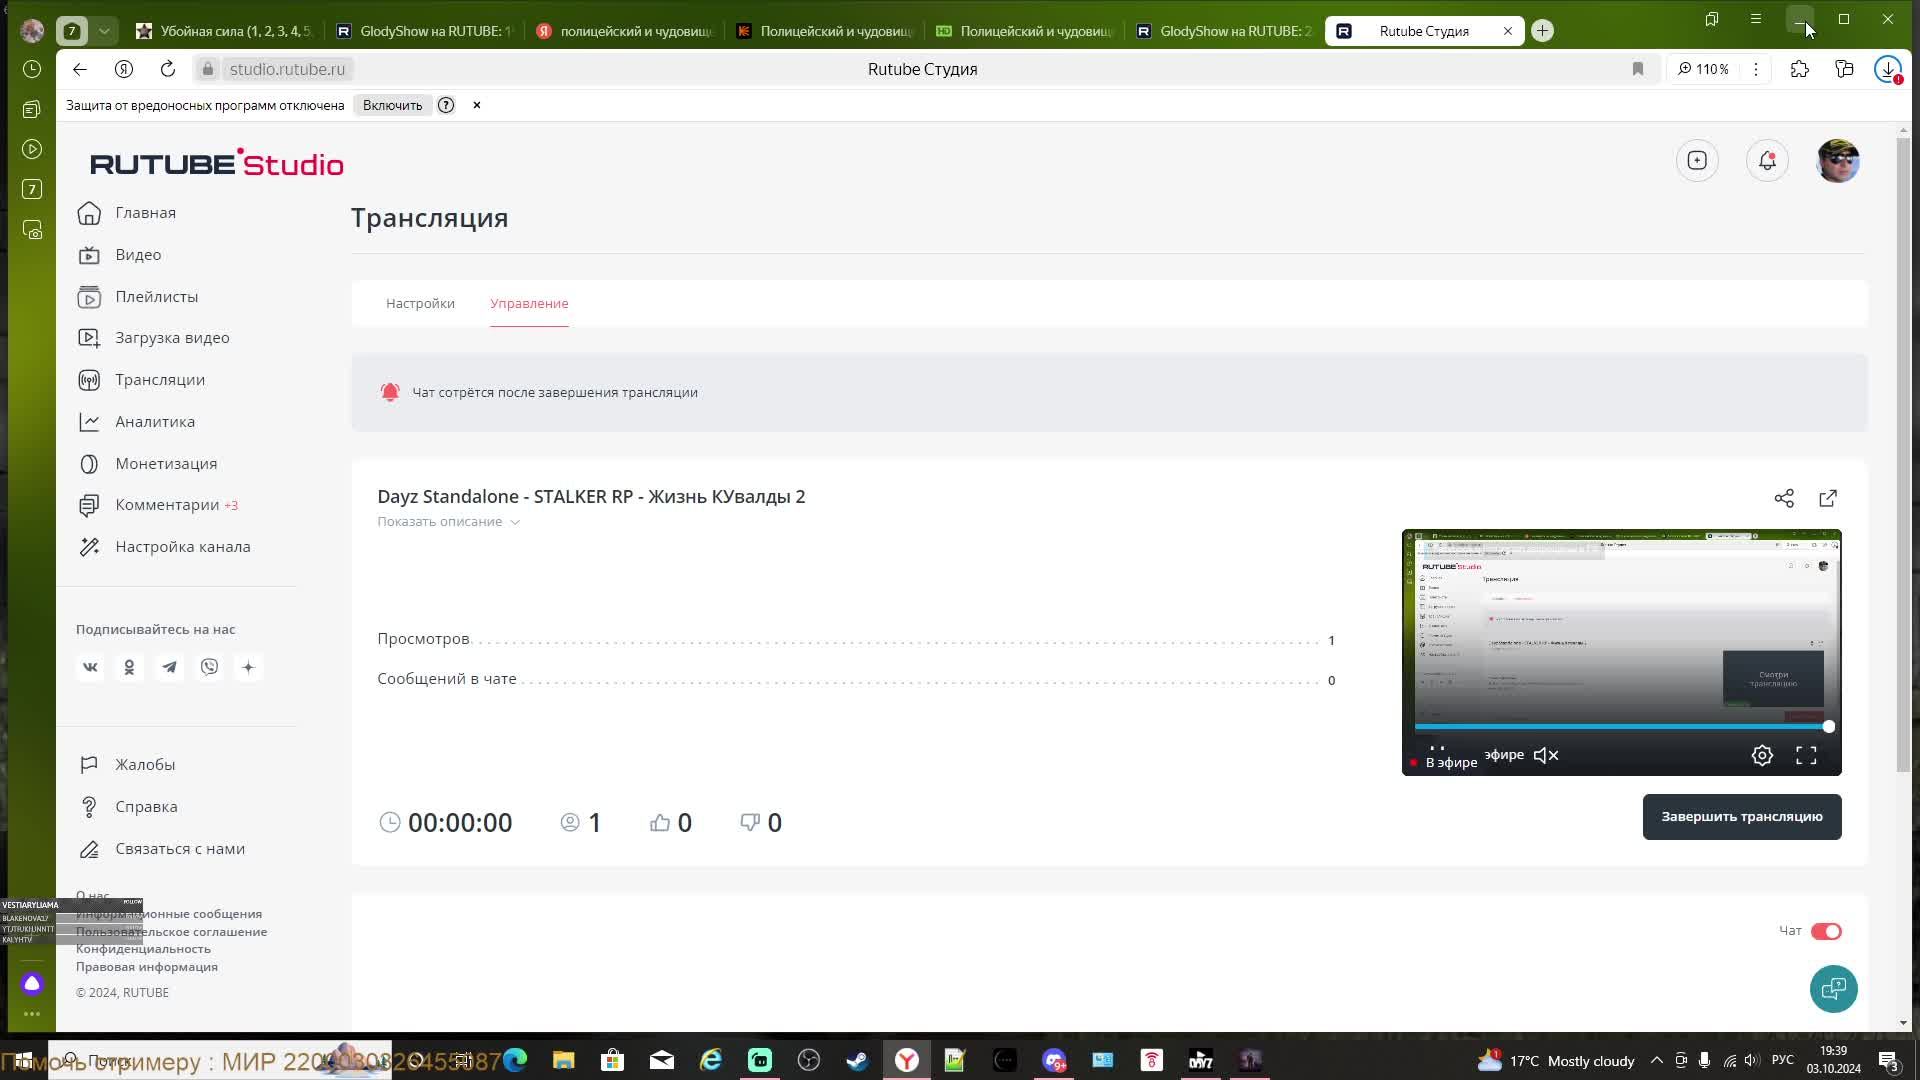Click the add video plus icon in header
This screenshot has width=1920, height=1080.
tap(1697, 160)
